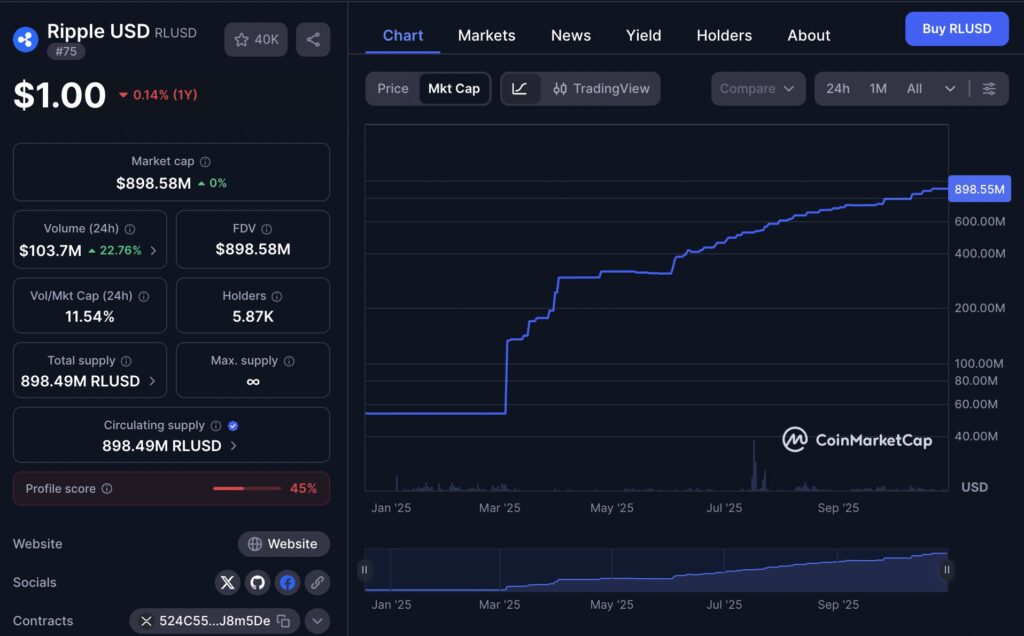Viewport: 1024px width, 636px height.
Task: Open the Website link button
Action: pos(283,544)
